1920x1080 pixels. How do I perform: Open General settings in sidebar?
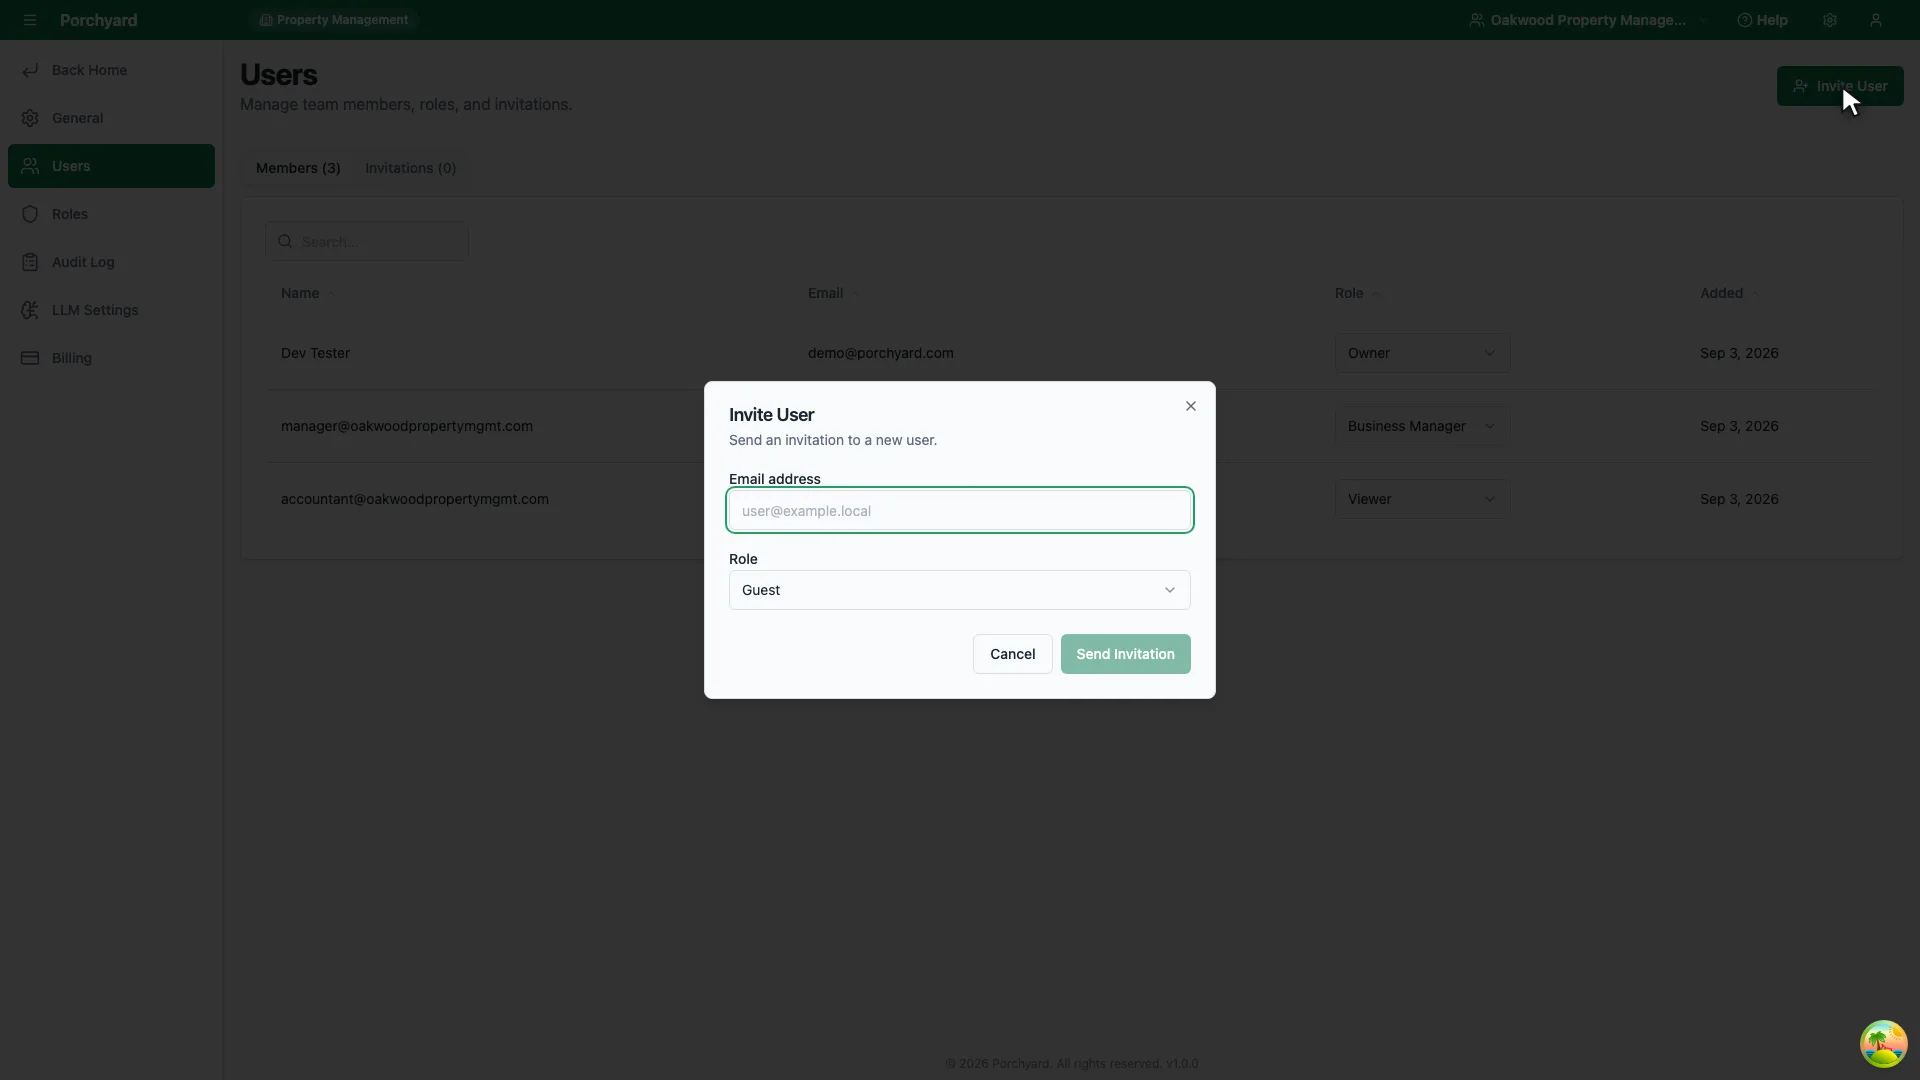pos(111,118)
